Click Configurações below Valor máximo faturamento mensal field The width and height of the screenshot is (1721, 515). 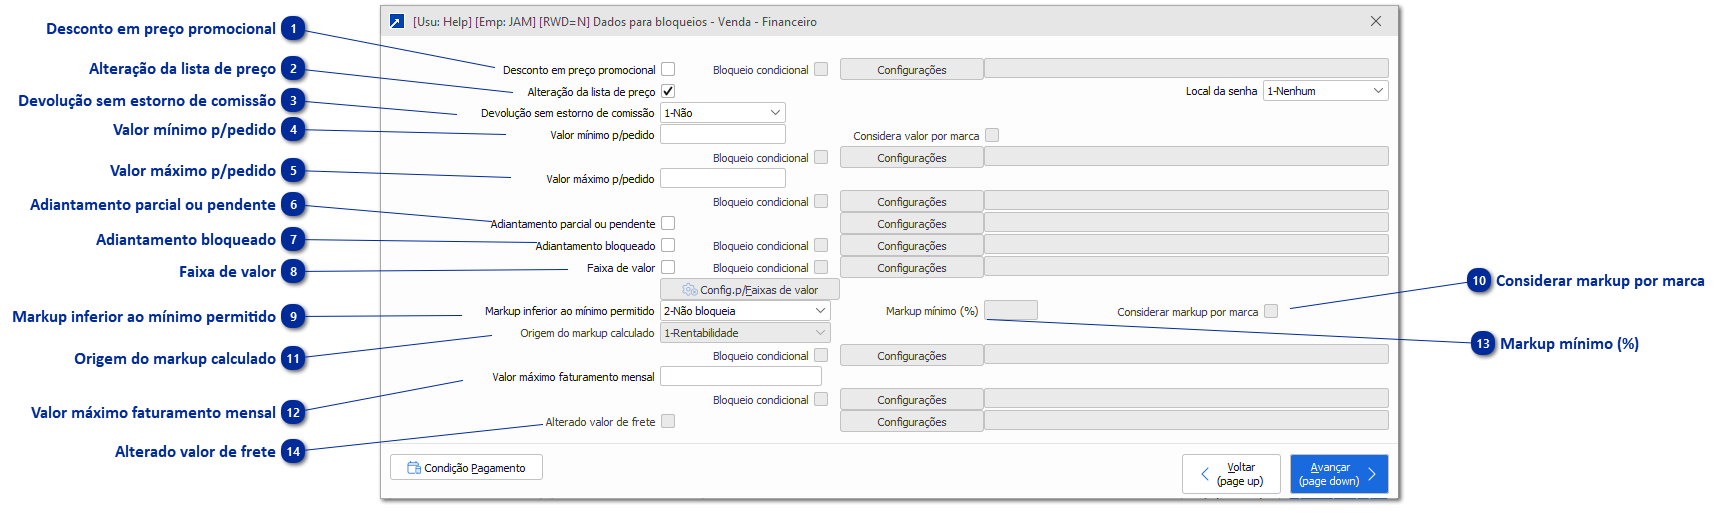(912, 399)
